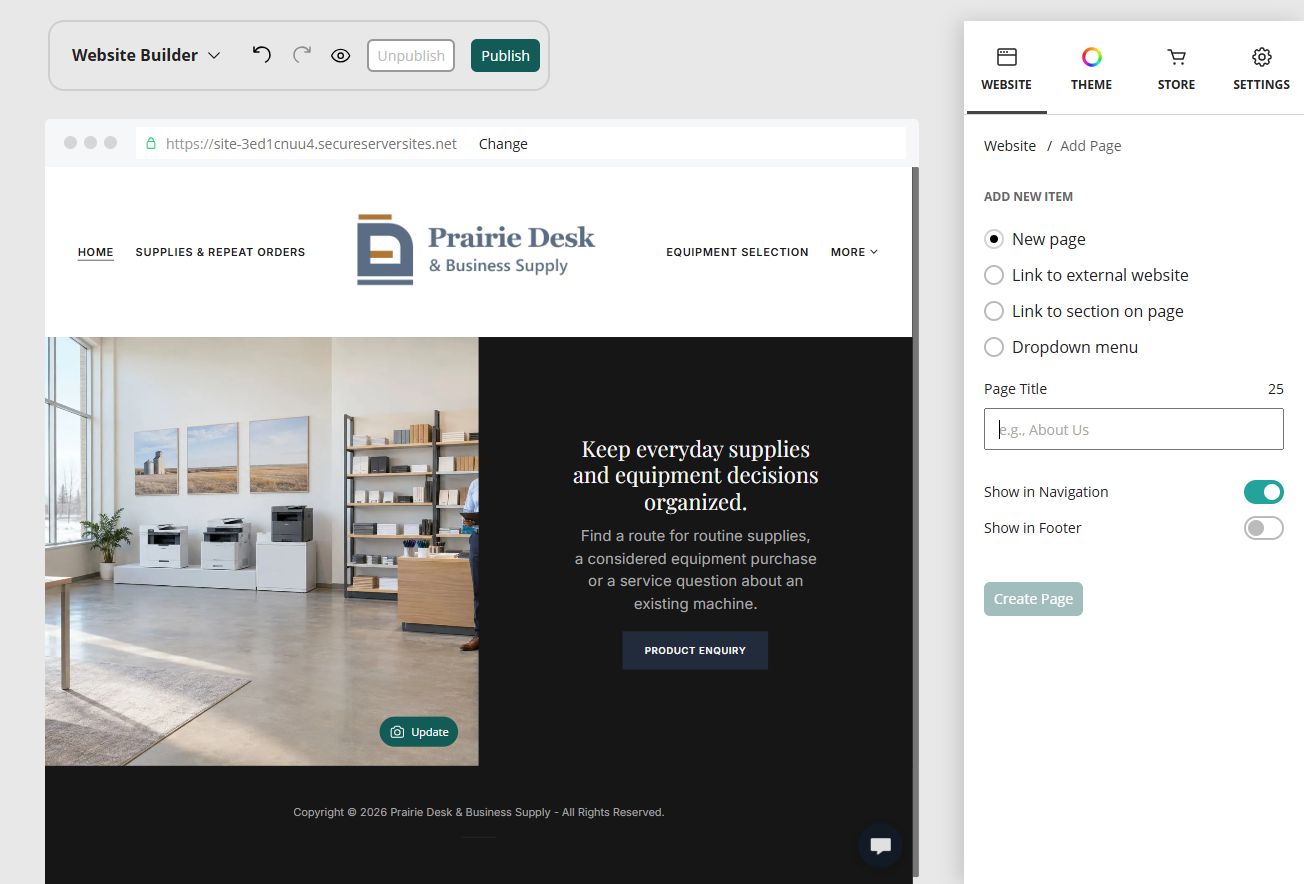Select the hero headline text
Viewport: 1304px width, 884px height.
click(x=695, y=475)
